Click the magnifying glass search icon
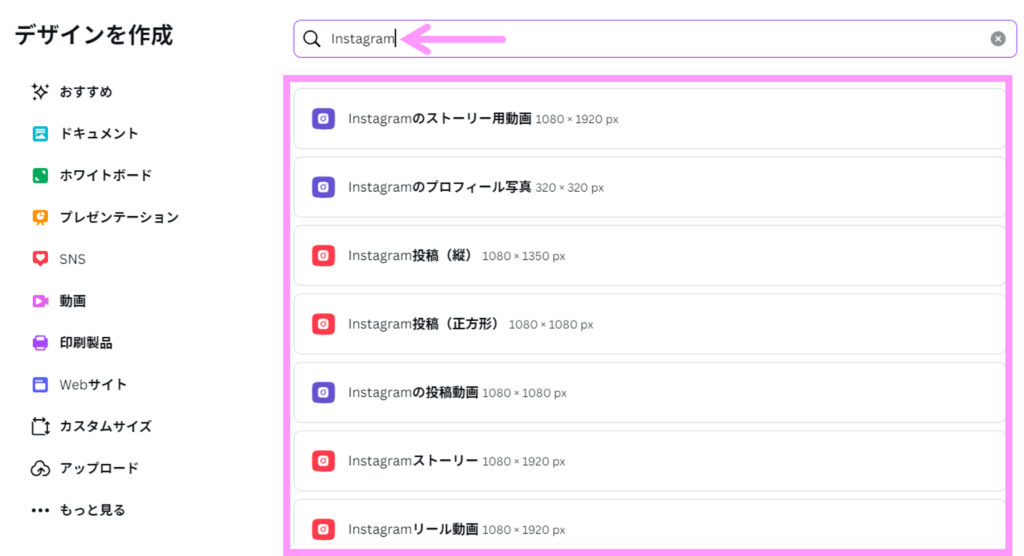1024x556 pixels. click(312, 39)
